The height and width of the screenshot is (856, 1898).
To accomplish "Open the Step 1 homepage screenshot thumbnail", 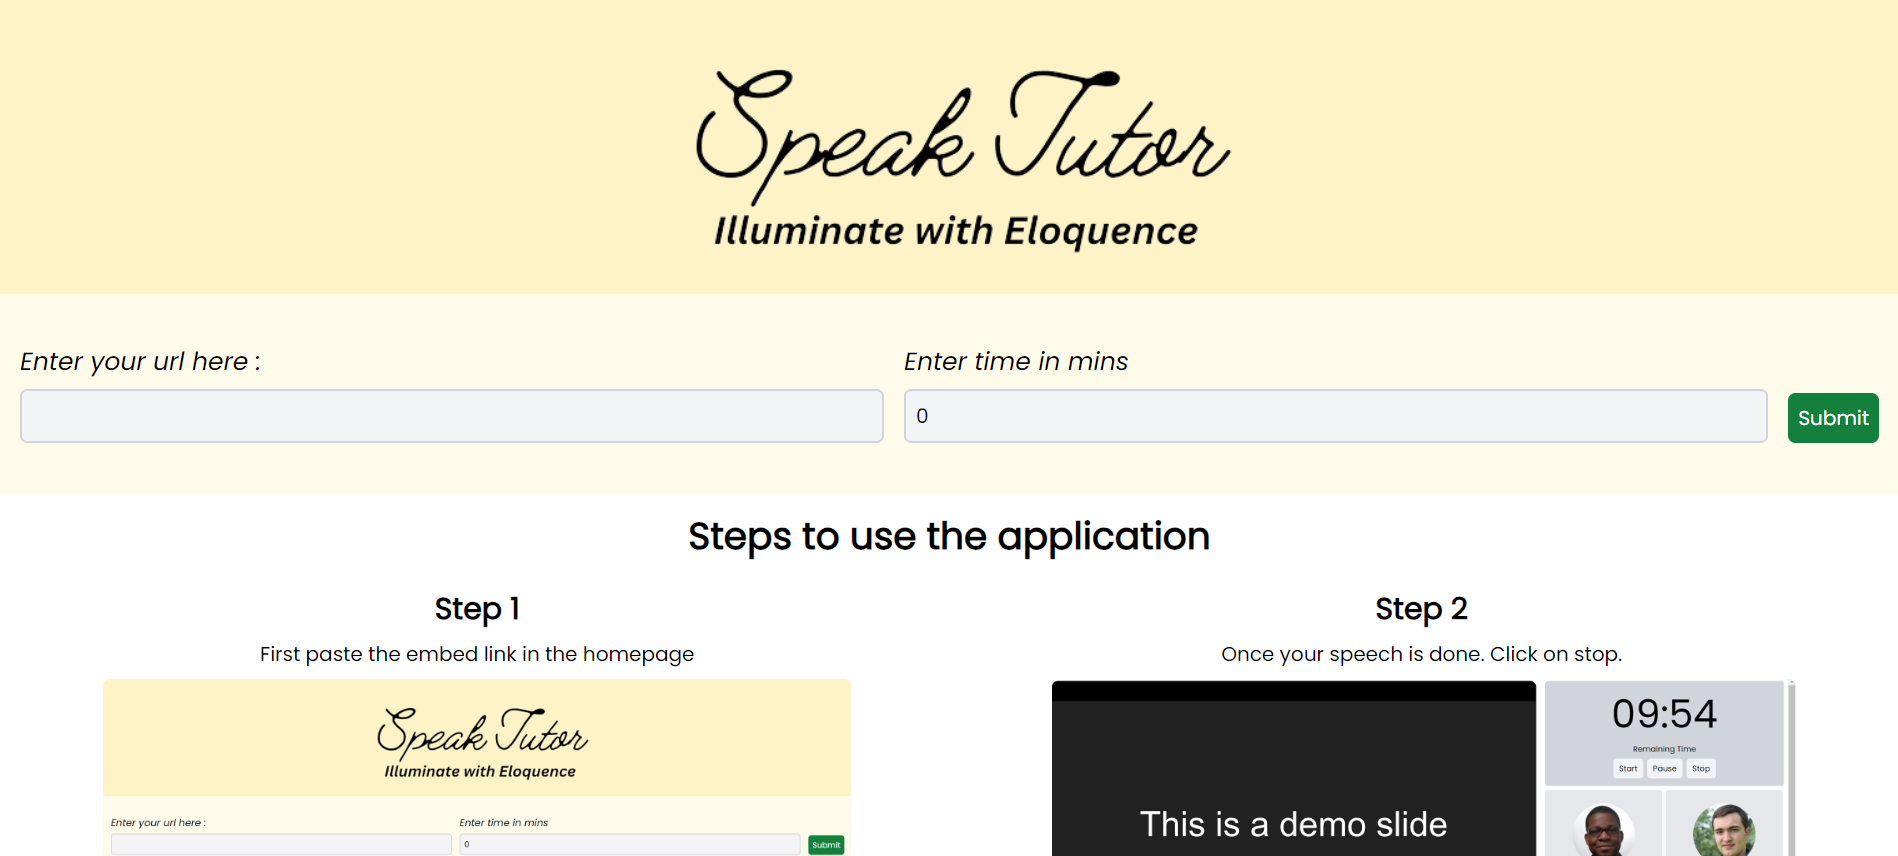I will [477, 768].
